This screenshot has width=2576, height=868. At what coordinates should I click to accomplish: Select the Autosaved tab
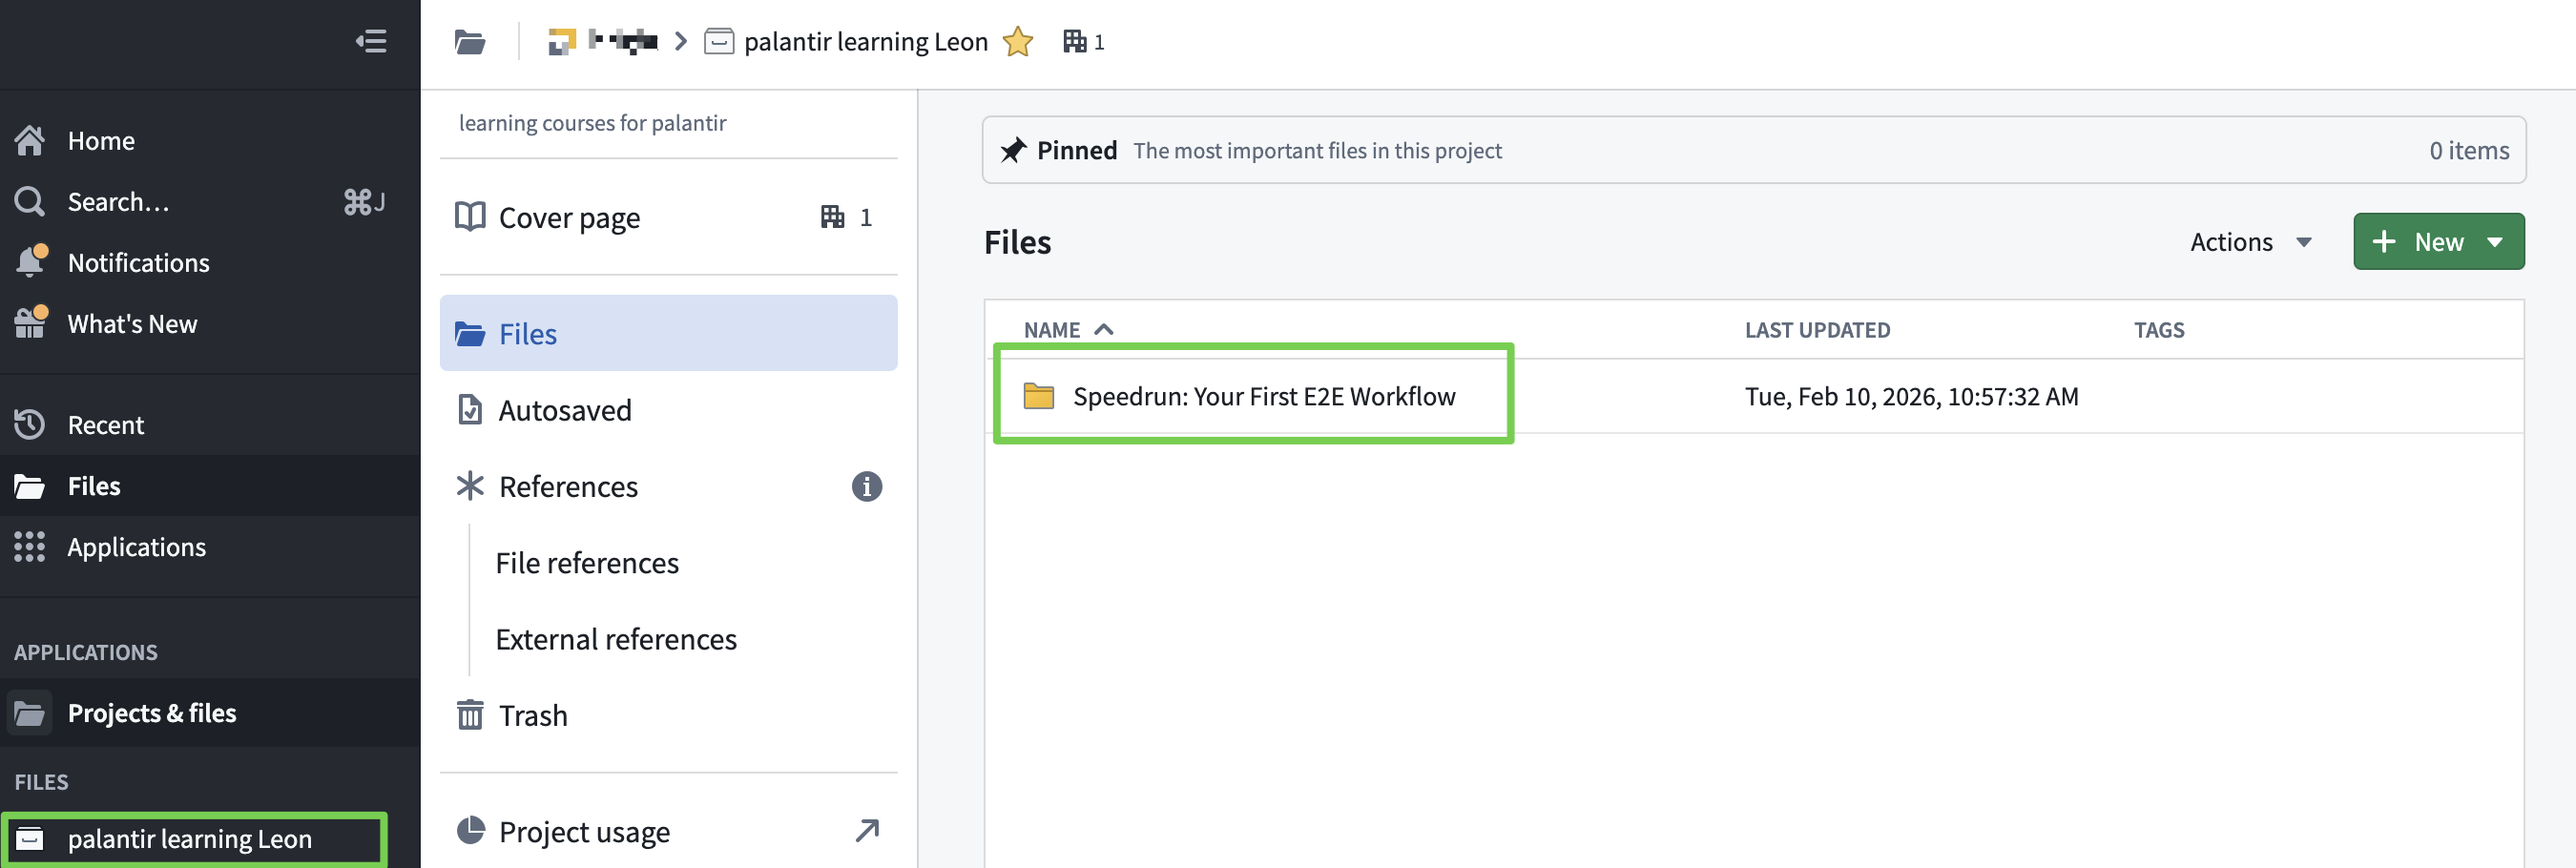[x=564, y=410]
